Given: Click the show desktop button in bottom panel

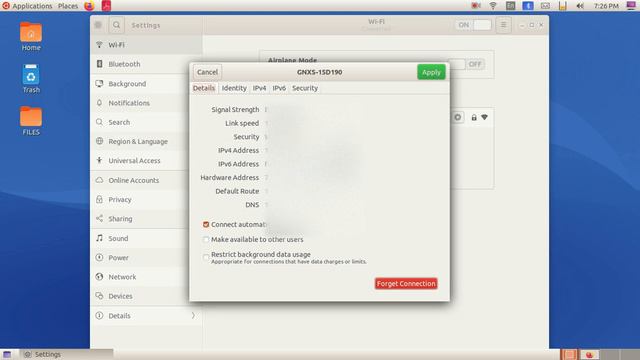Looking at the screenshot, I should click(7, 354).
